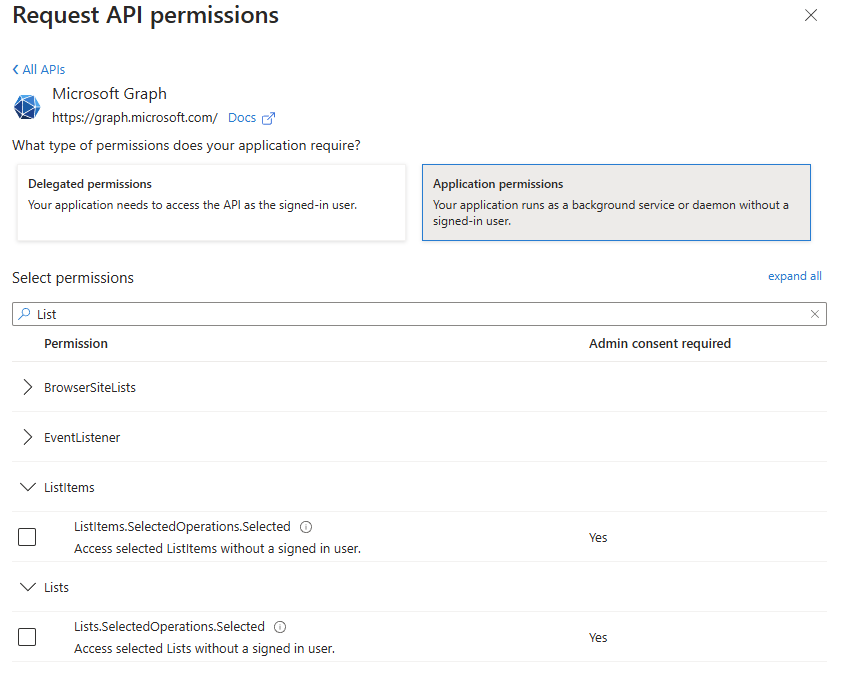Click the Microsoft Graph title text

(x=110, y=94)
